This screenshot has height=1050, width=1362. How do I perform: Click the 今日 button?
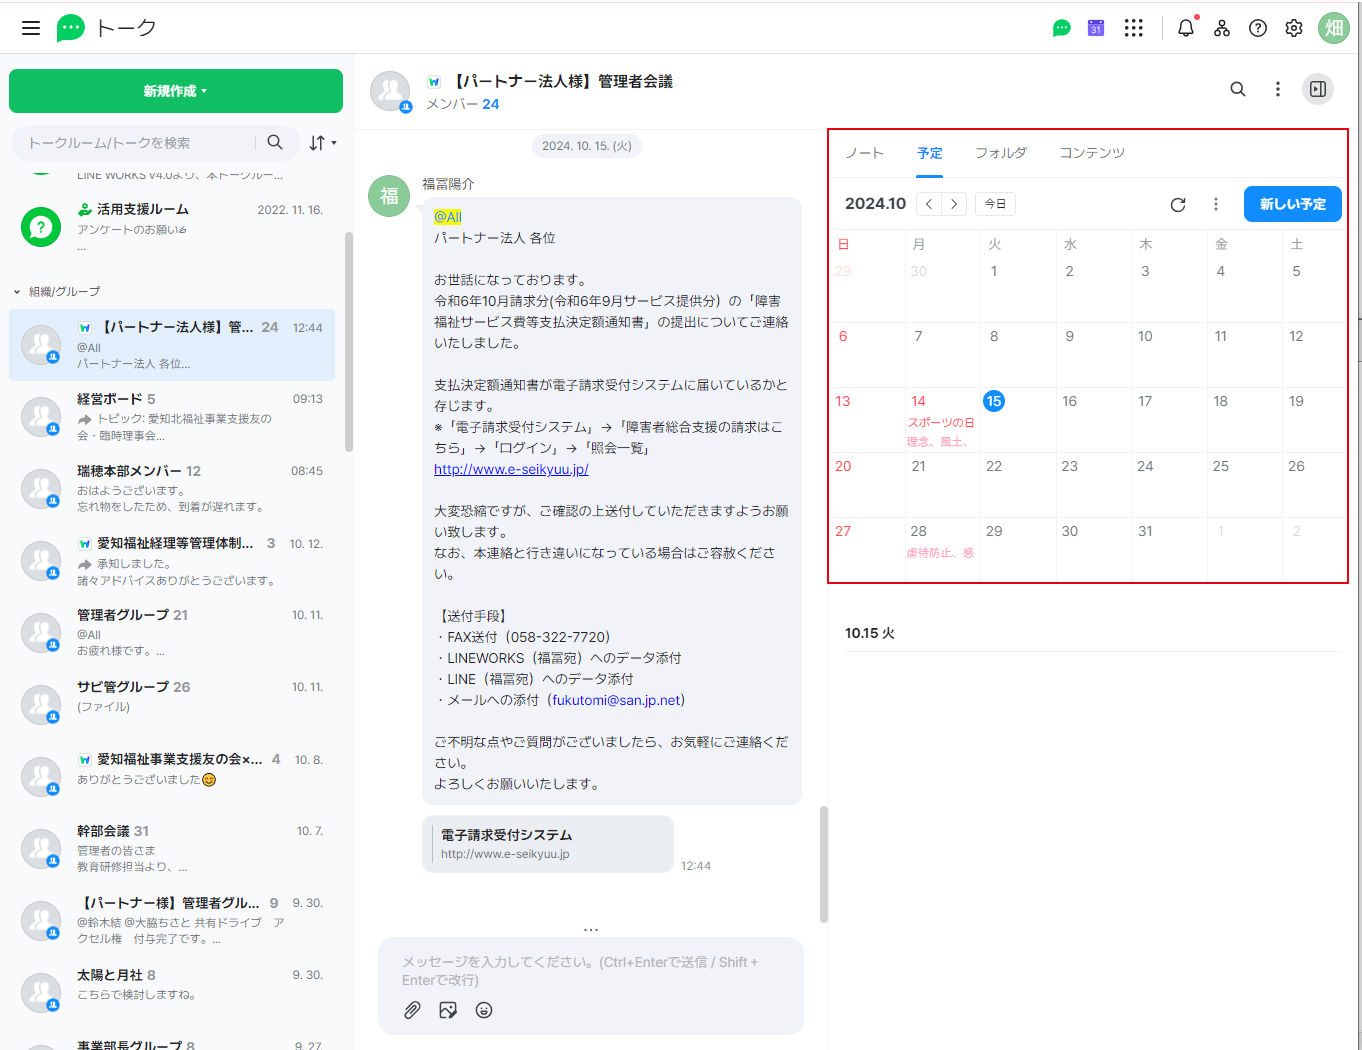[x=995, y=204]
